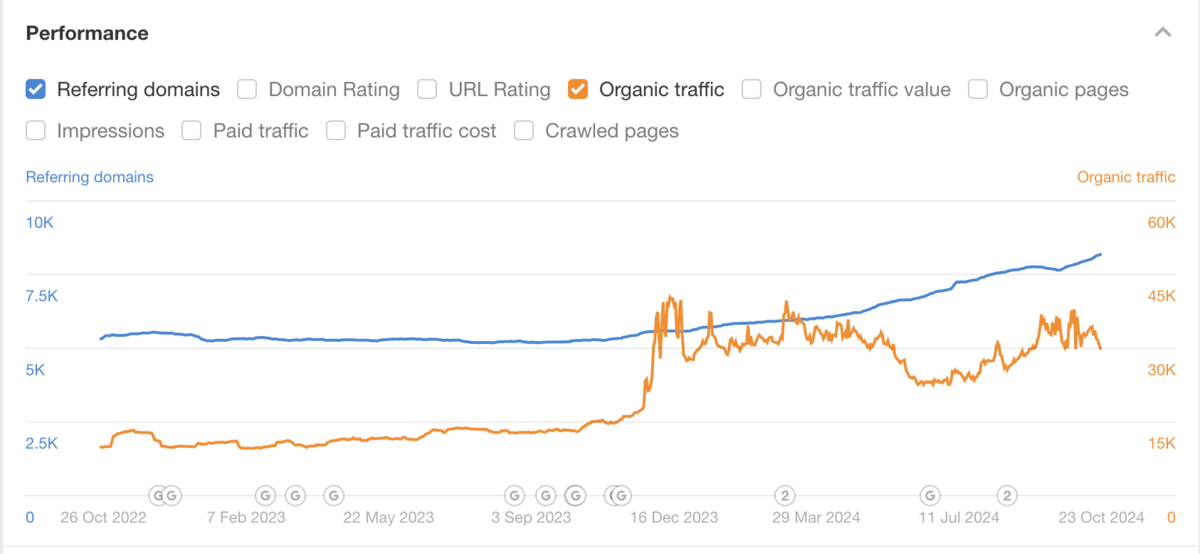This screenshot has height=554, width=1200.
Task: Open the "2" updates marker above 29 Mar 2024
Action: click(786, 495)
